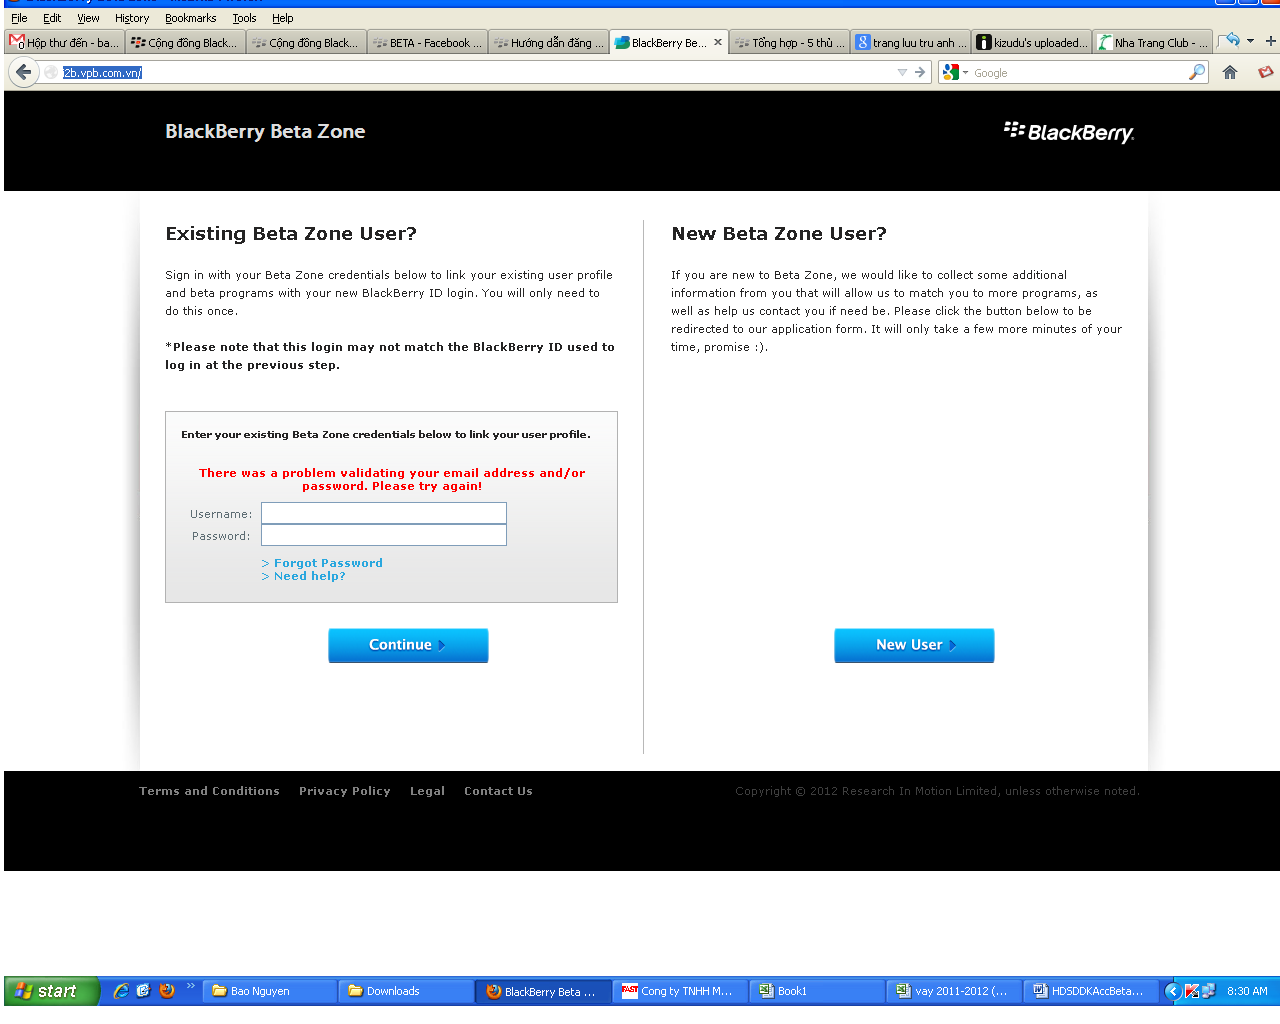Open the View menu

click(88, 18)
